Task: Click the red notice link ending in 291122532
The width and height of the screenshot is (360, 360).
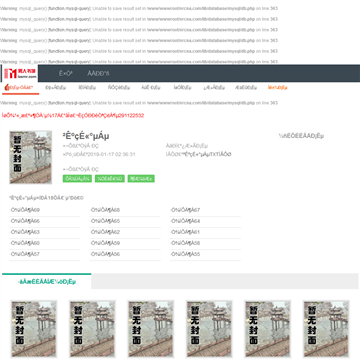Action: click(73, 115)
